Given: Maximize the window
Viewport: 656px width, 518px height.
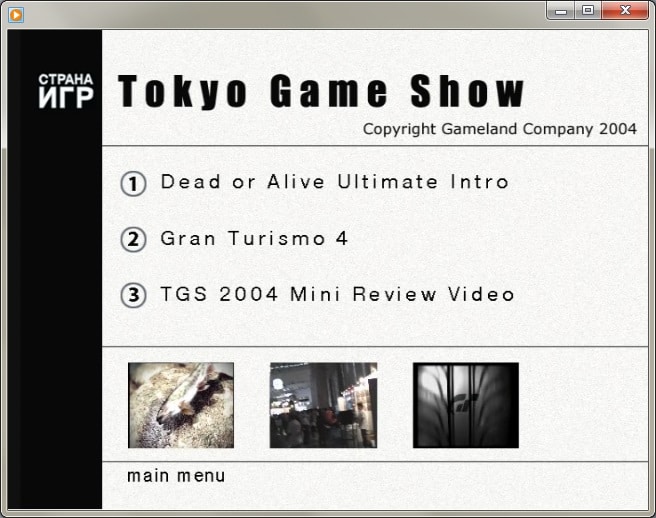Looking at the screenshot, I should click(x=588, y=11).
